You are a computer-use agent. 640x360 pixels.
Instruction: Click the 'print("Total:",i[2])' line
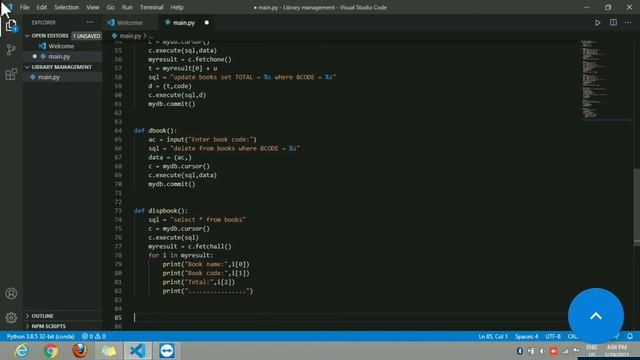(x=199, y=282)
